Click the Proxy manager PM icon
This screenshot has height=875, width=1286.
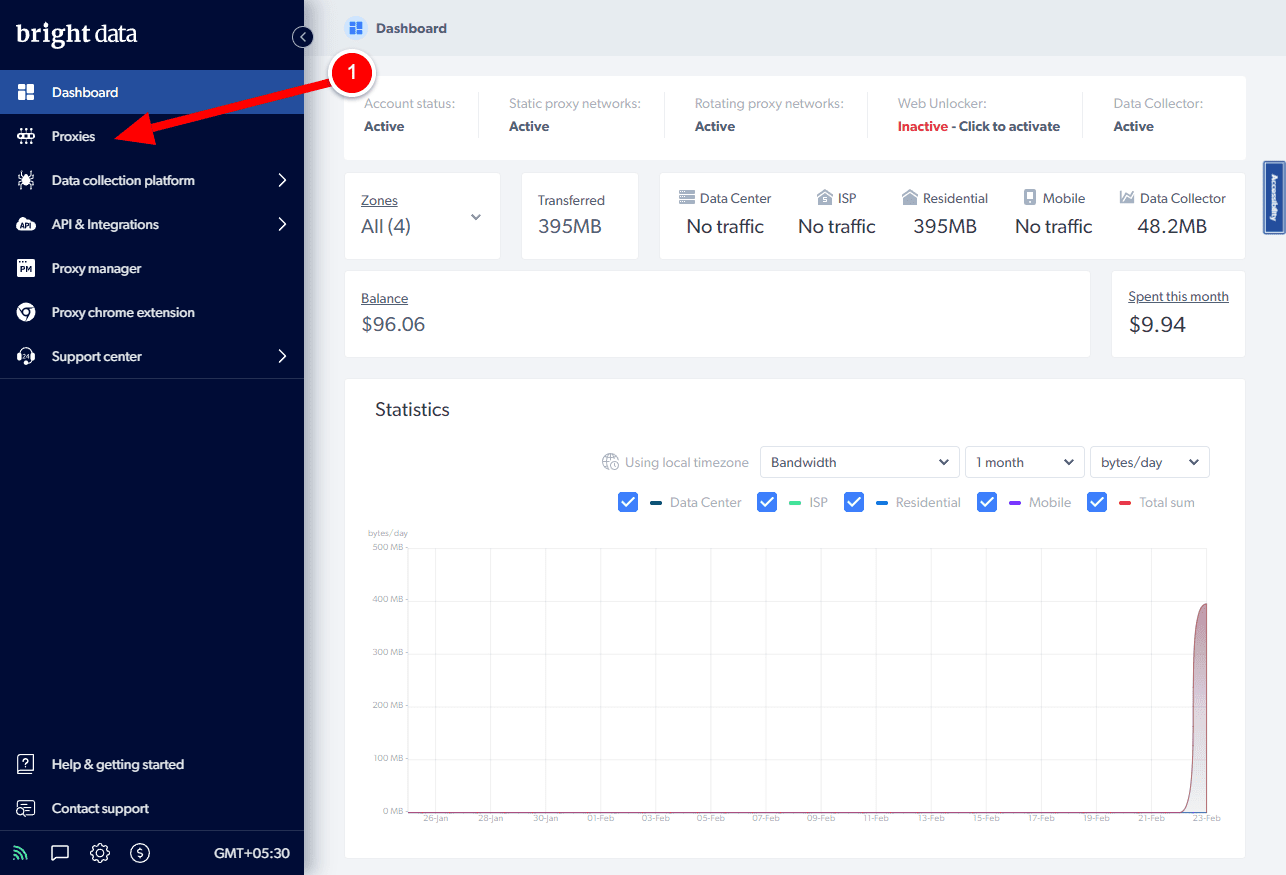[x=27, y=269]
